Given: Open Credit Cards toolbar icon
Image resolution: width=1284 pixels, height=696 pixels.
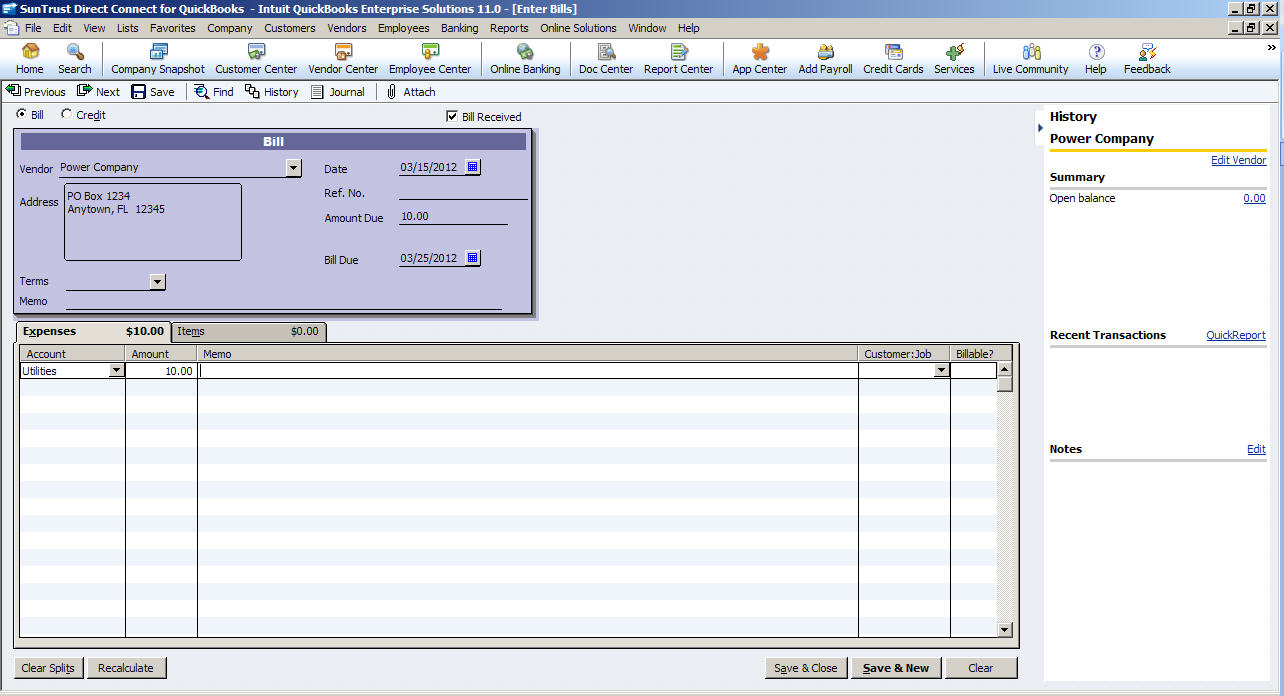Looking at the screenshot, I should point(893,59).
